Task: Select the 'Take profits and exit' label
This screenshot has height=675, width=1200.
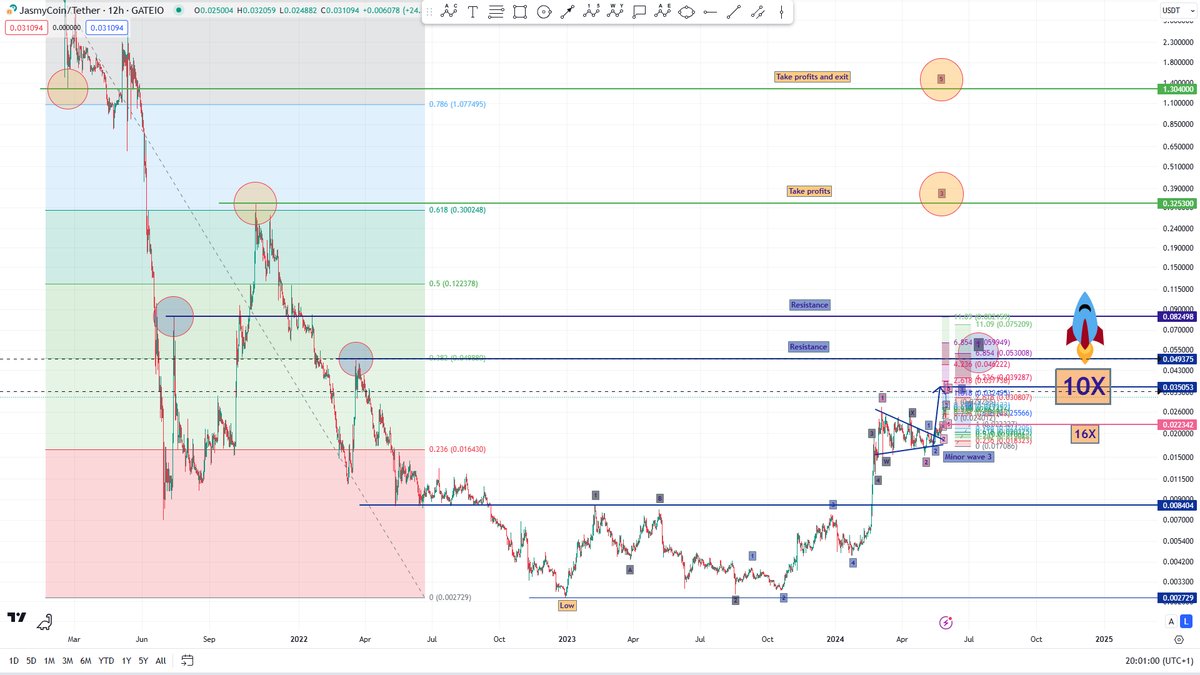Action: (x=813, y=77)
